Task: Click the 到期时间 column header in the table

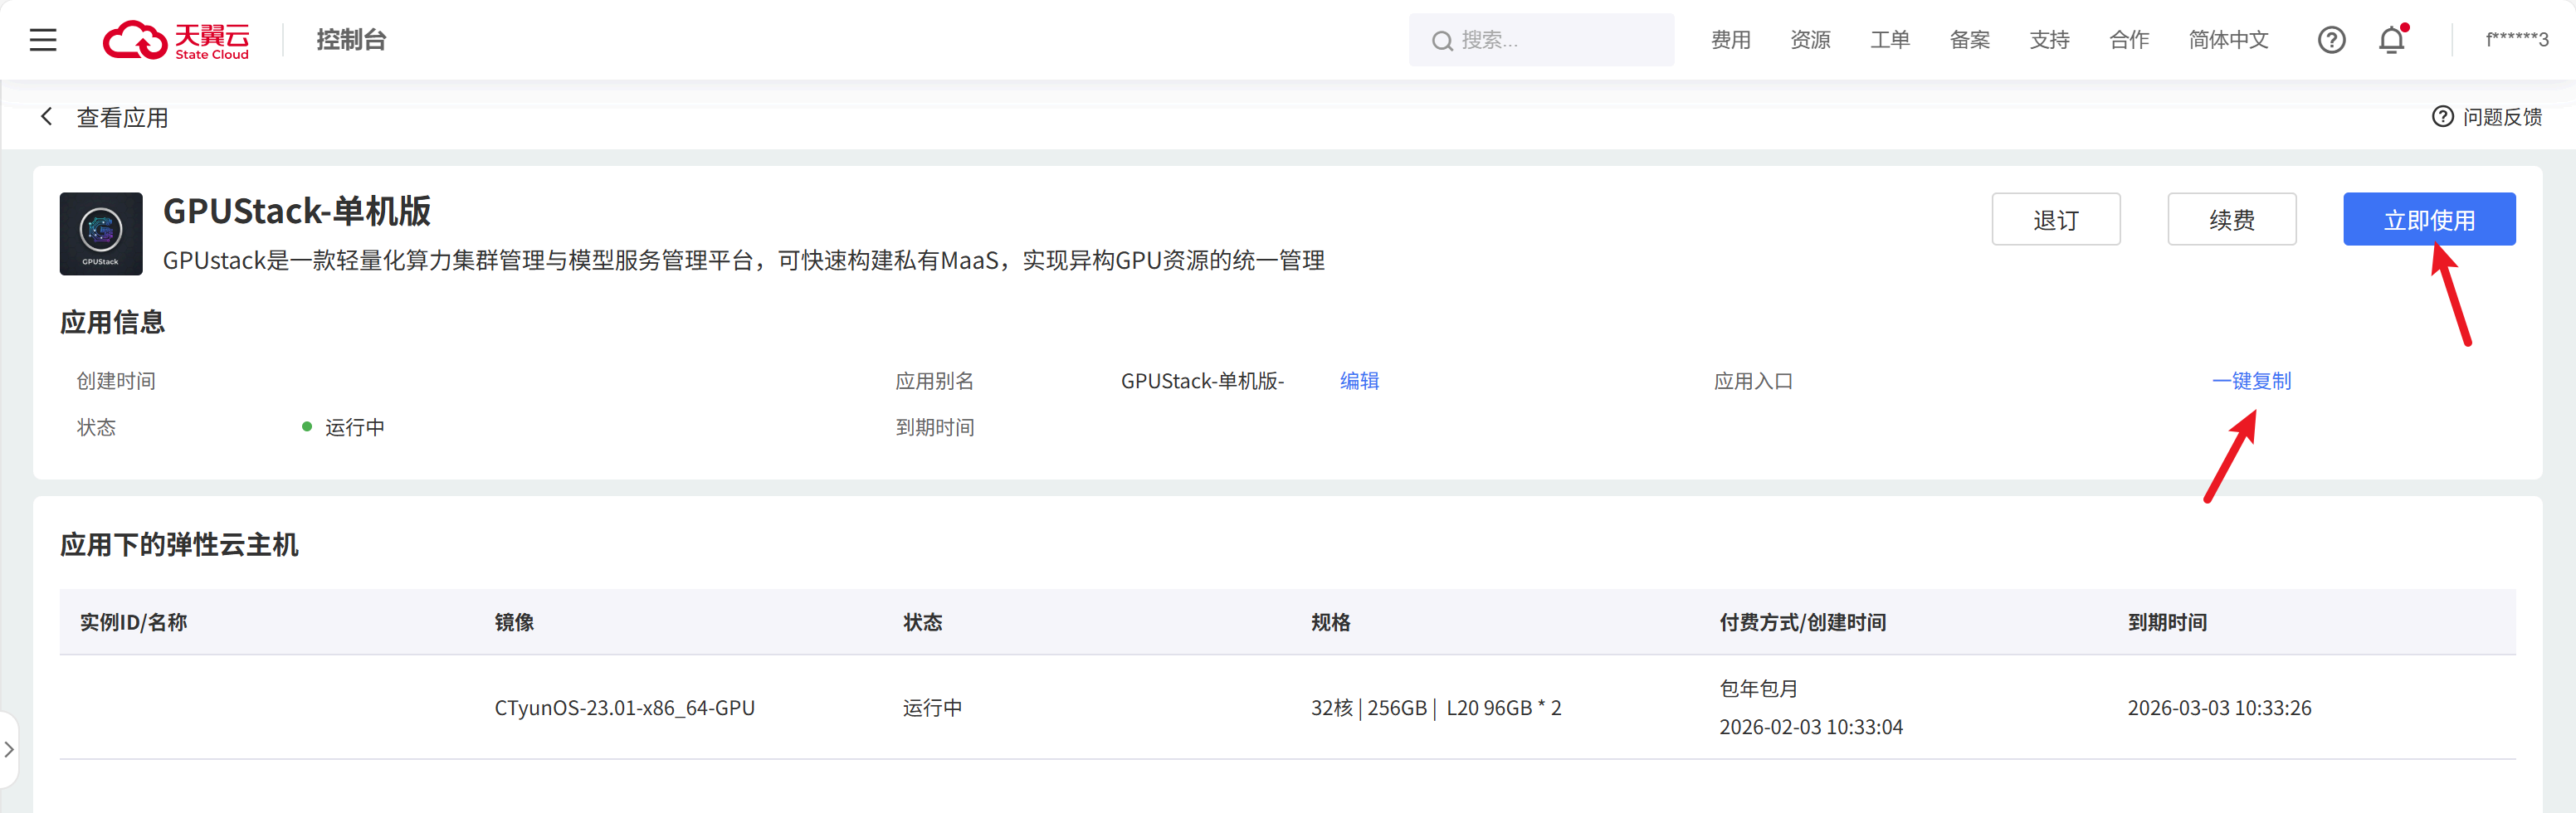Action: pyautogui.click(x=2167, y=622)
